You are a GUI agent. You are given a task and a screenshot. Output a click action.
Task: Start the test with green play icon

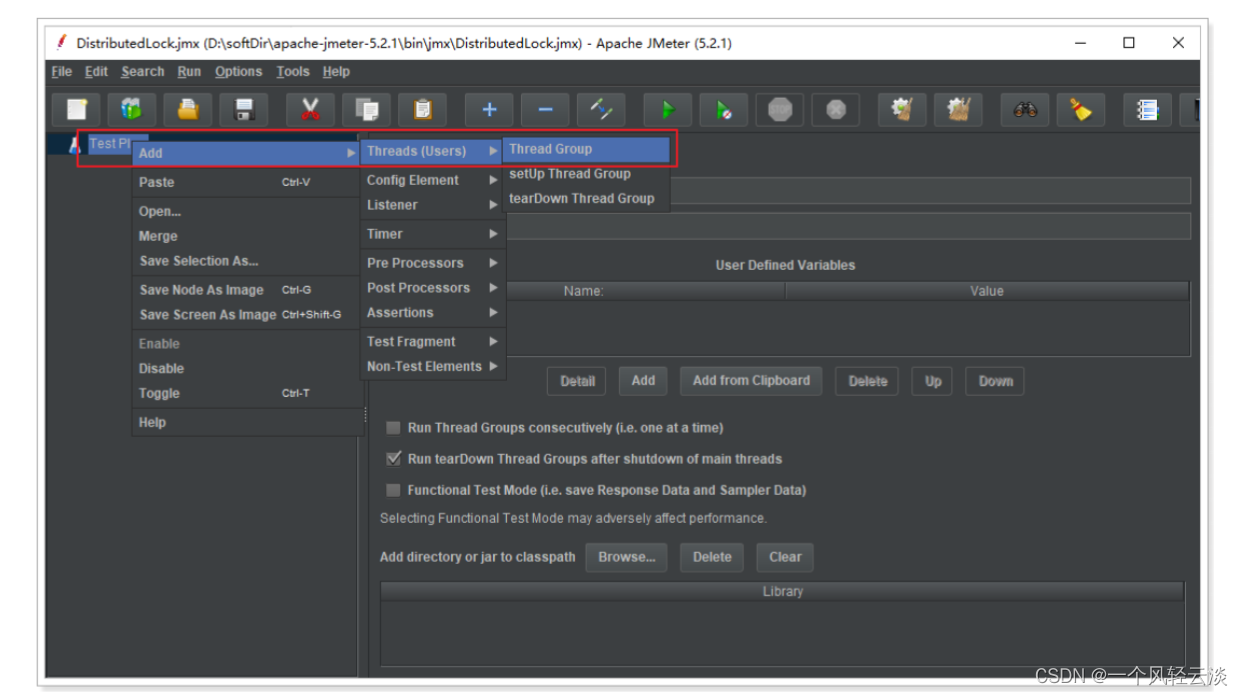[x=668, y=109]
